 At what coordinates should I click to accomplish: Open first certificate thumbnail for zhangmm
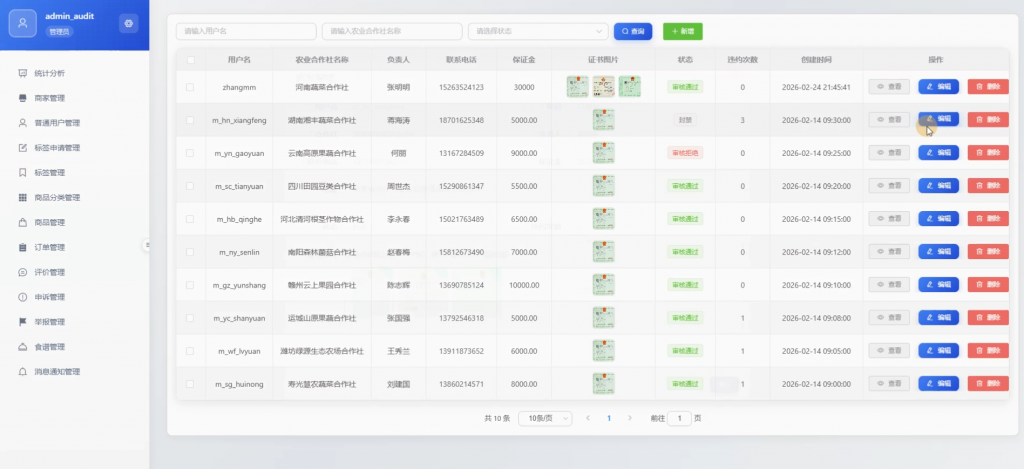[577, 87]
